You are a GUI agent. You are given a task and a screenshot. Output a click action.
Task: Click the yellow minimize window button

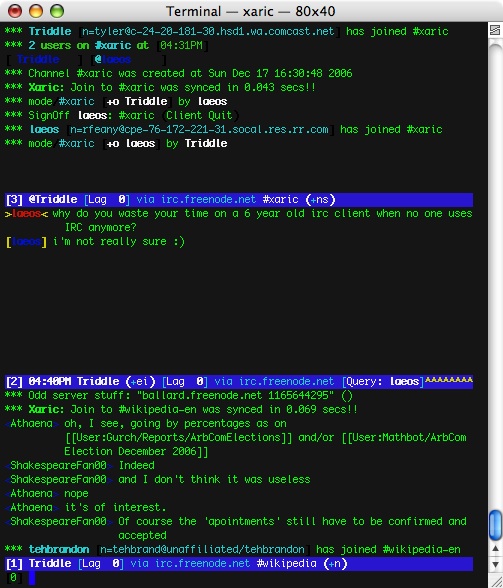pos(36,11)
